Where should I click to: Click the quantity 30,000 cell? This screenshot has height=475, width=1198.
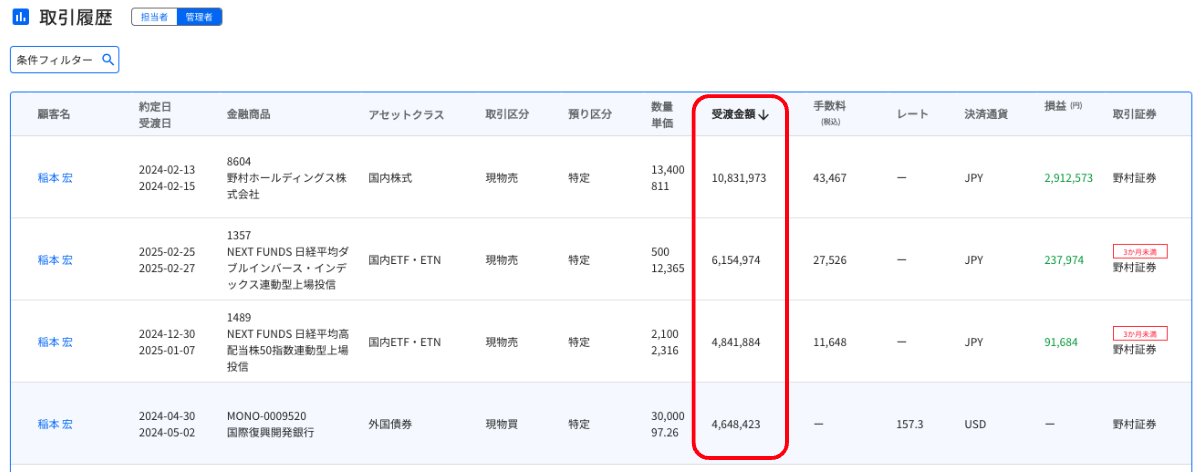pyautogui.click(x=668, y=415)
